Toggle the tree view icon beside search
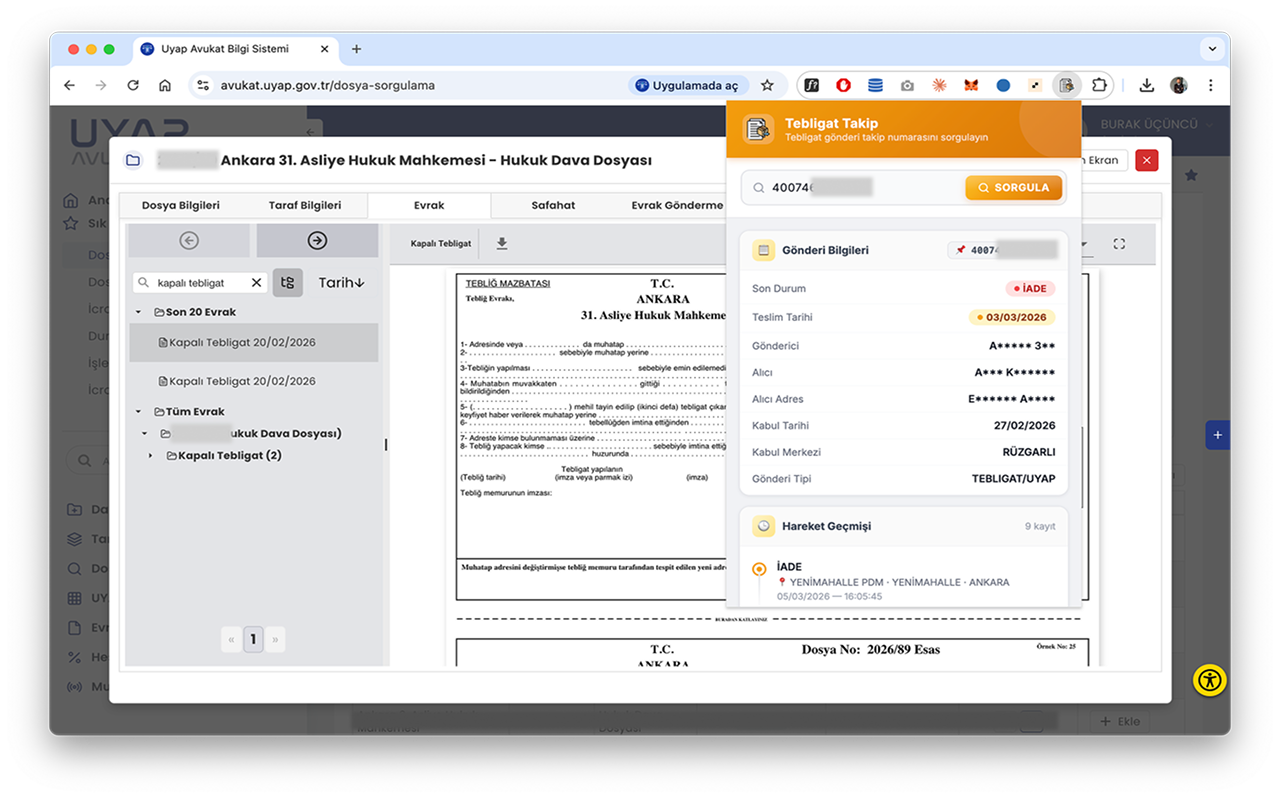 tap(288, 283)
